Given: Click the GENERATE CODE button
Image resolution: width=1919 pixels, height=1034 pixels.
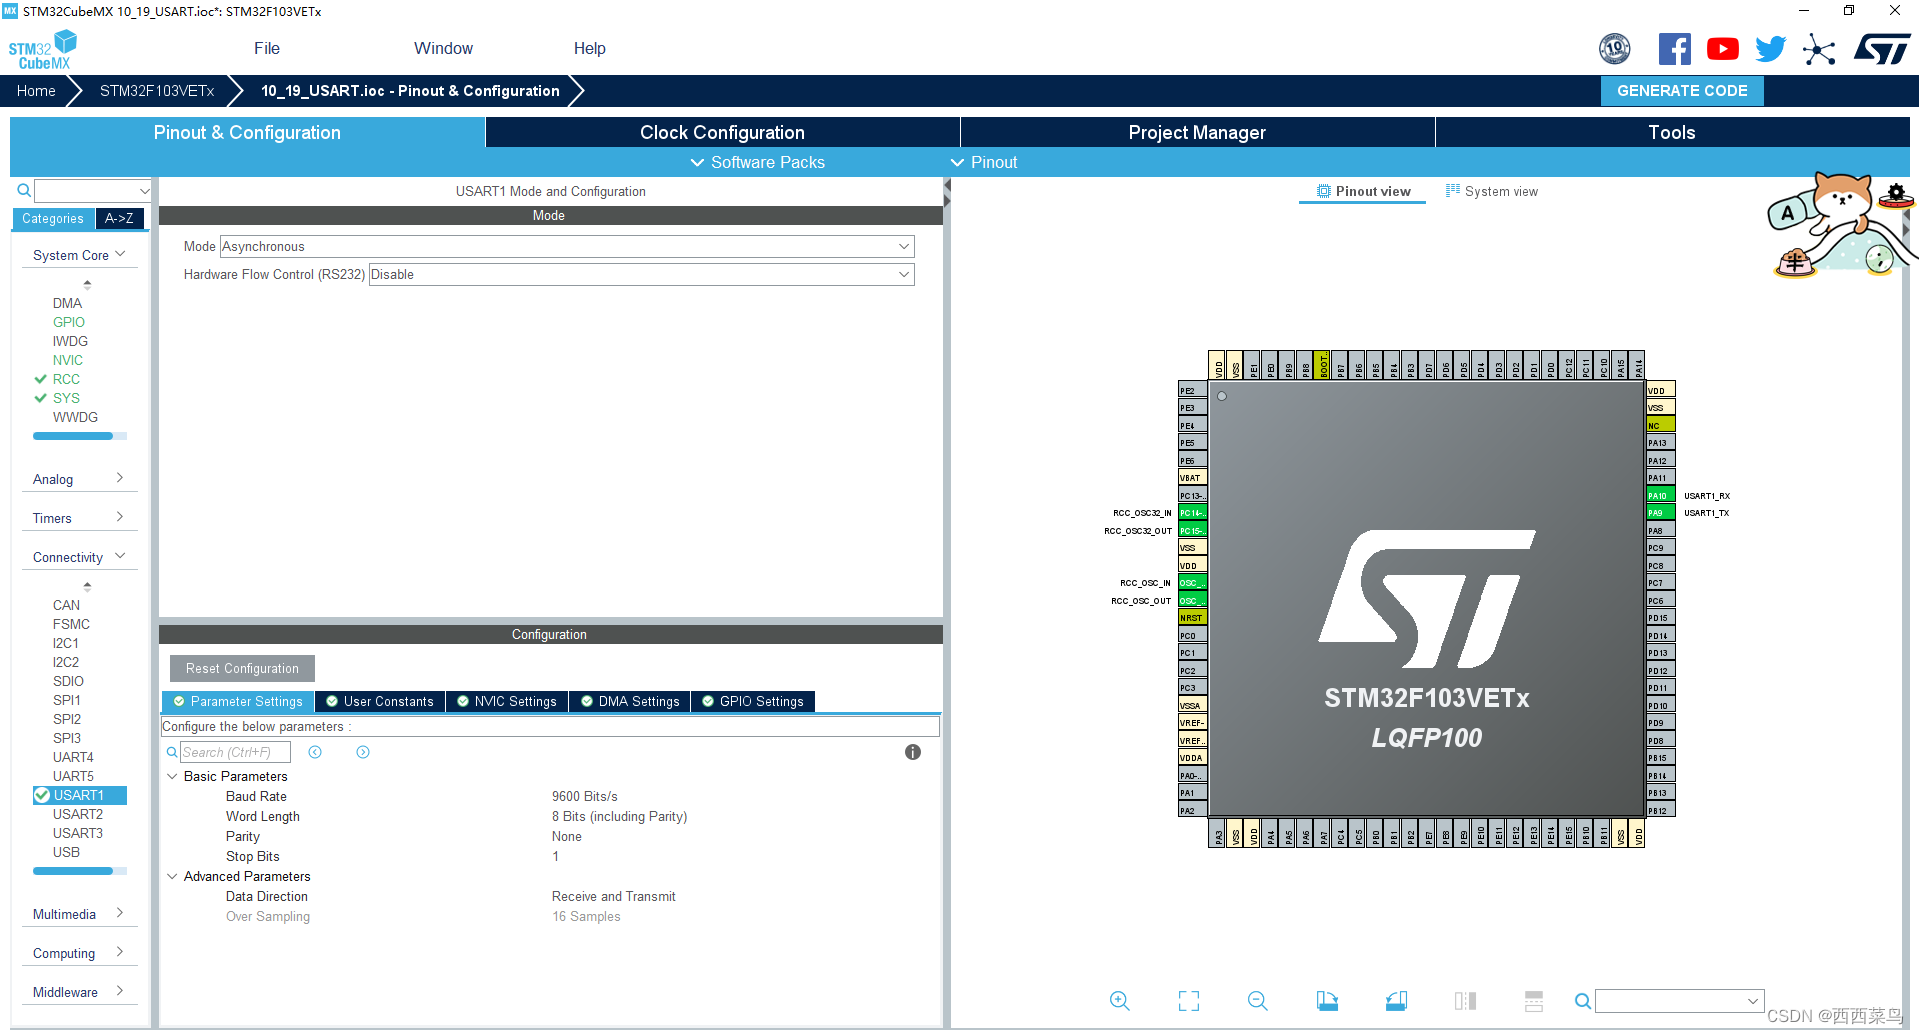Looking at the screenshot, I should [1682, 90].
